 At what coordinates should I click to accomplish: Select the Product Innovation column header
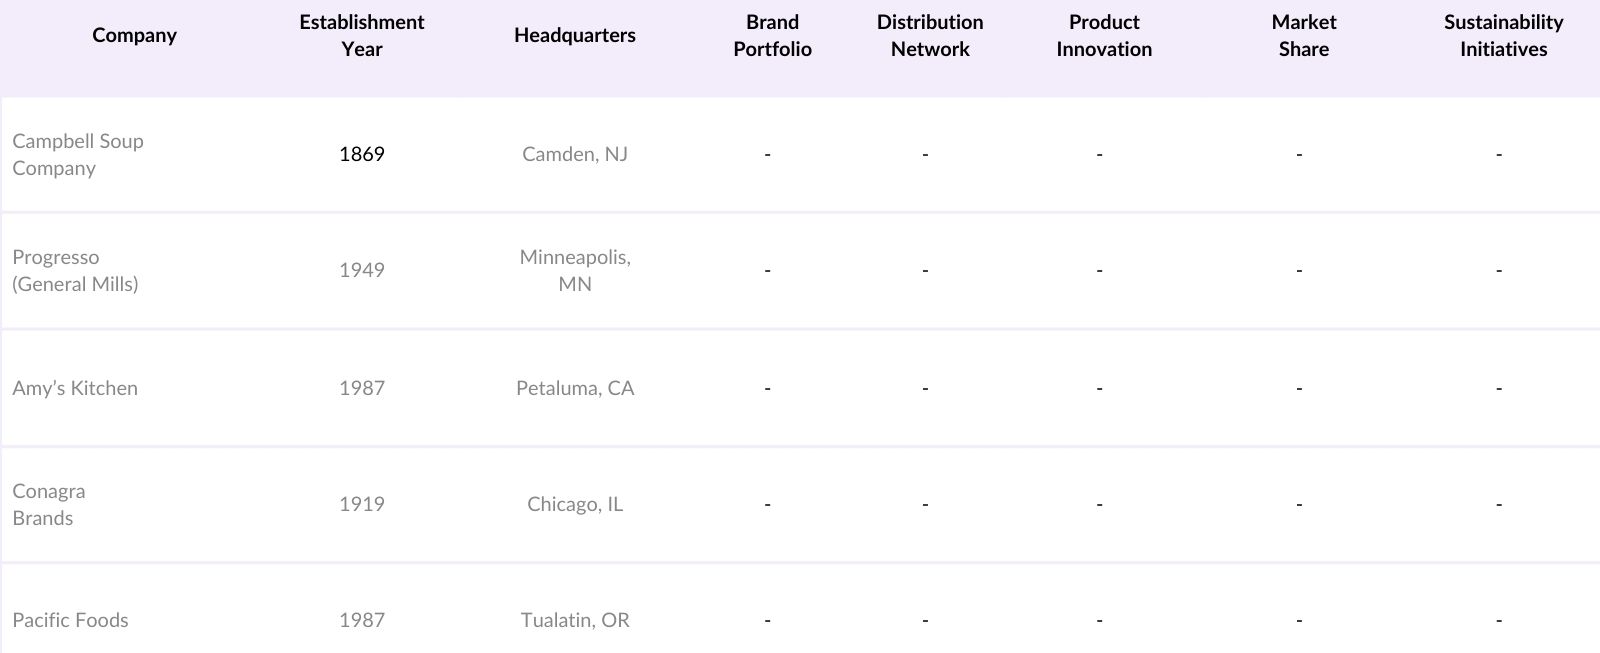(x=1103, y=35)
